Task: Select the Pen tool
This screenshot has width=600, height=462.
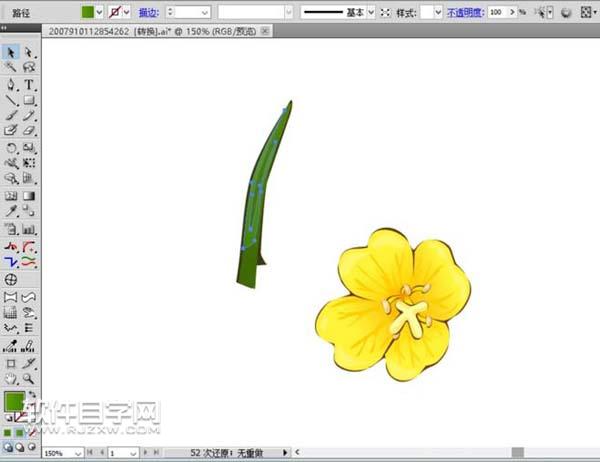Action: 11,84
